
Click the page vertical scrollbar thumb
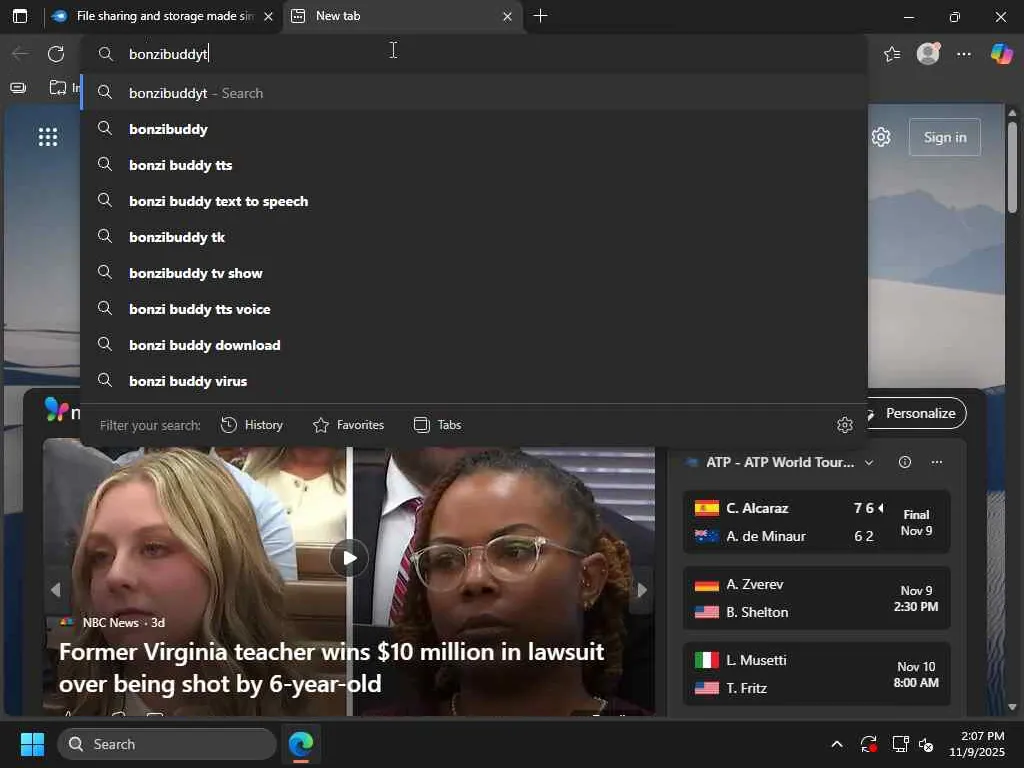[1012, 167]
